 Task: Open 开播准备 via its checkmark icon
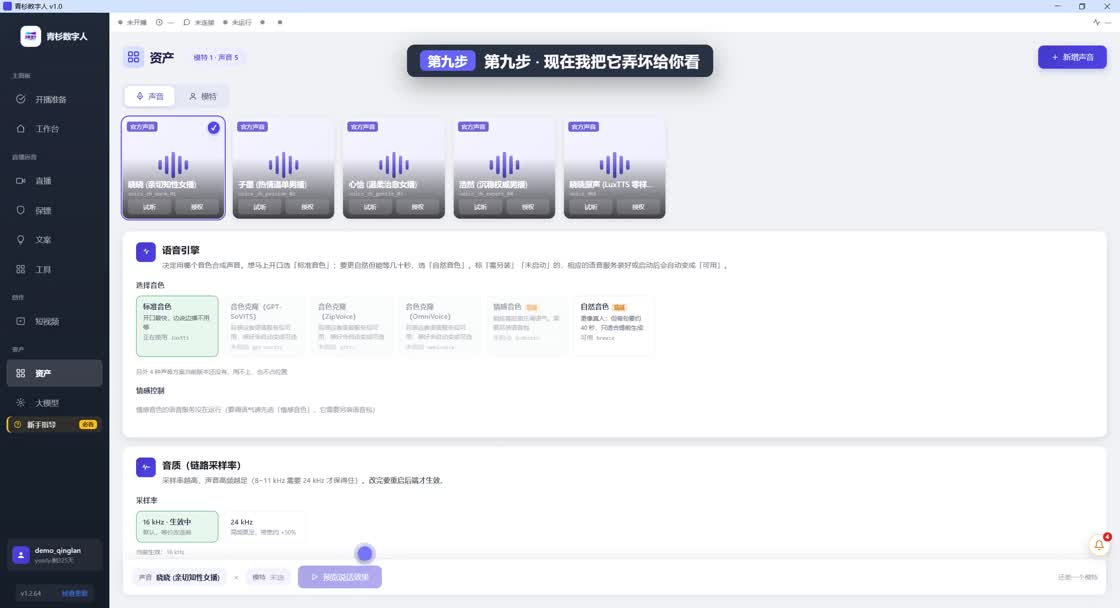coord(21,99)
